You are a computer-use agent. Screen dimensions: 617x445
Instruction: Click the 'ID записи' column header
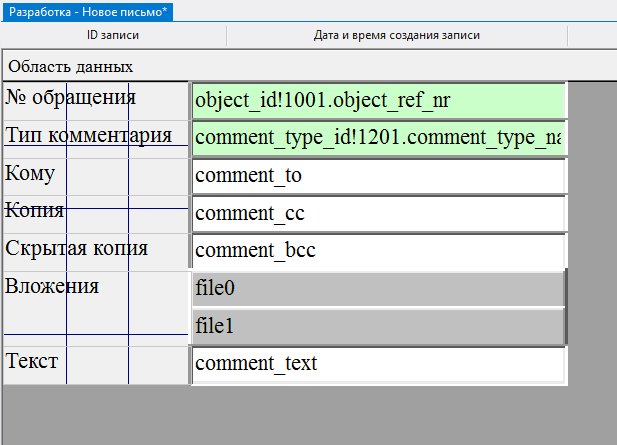click(x=113, y=35)
